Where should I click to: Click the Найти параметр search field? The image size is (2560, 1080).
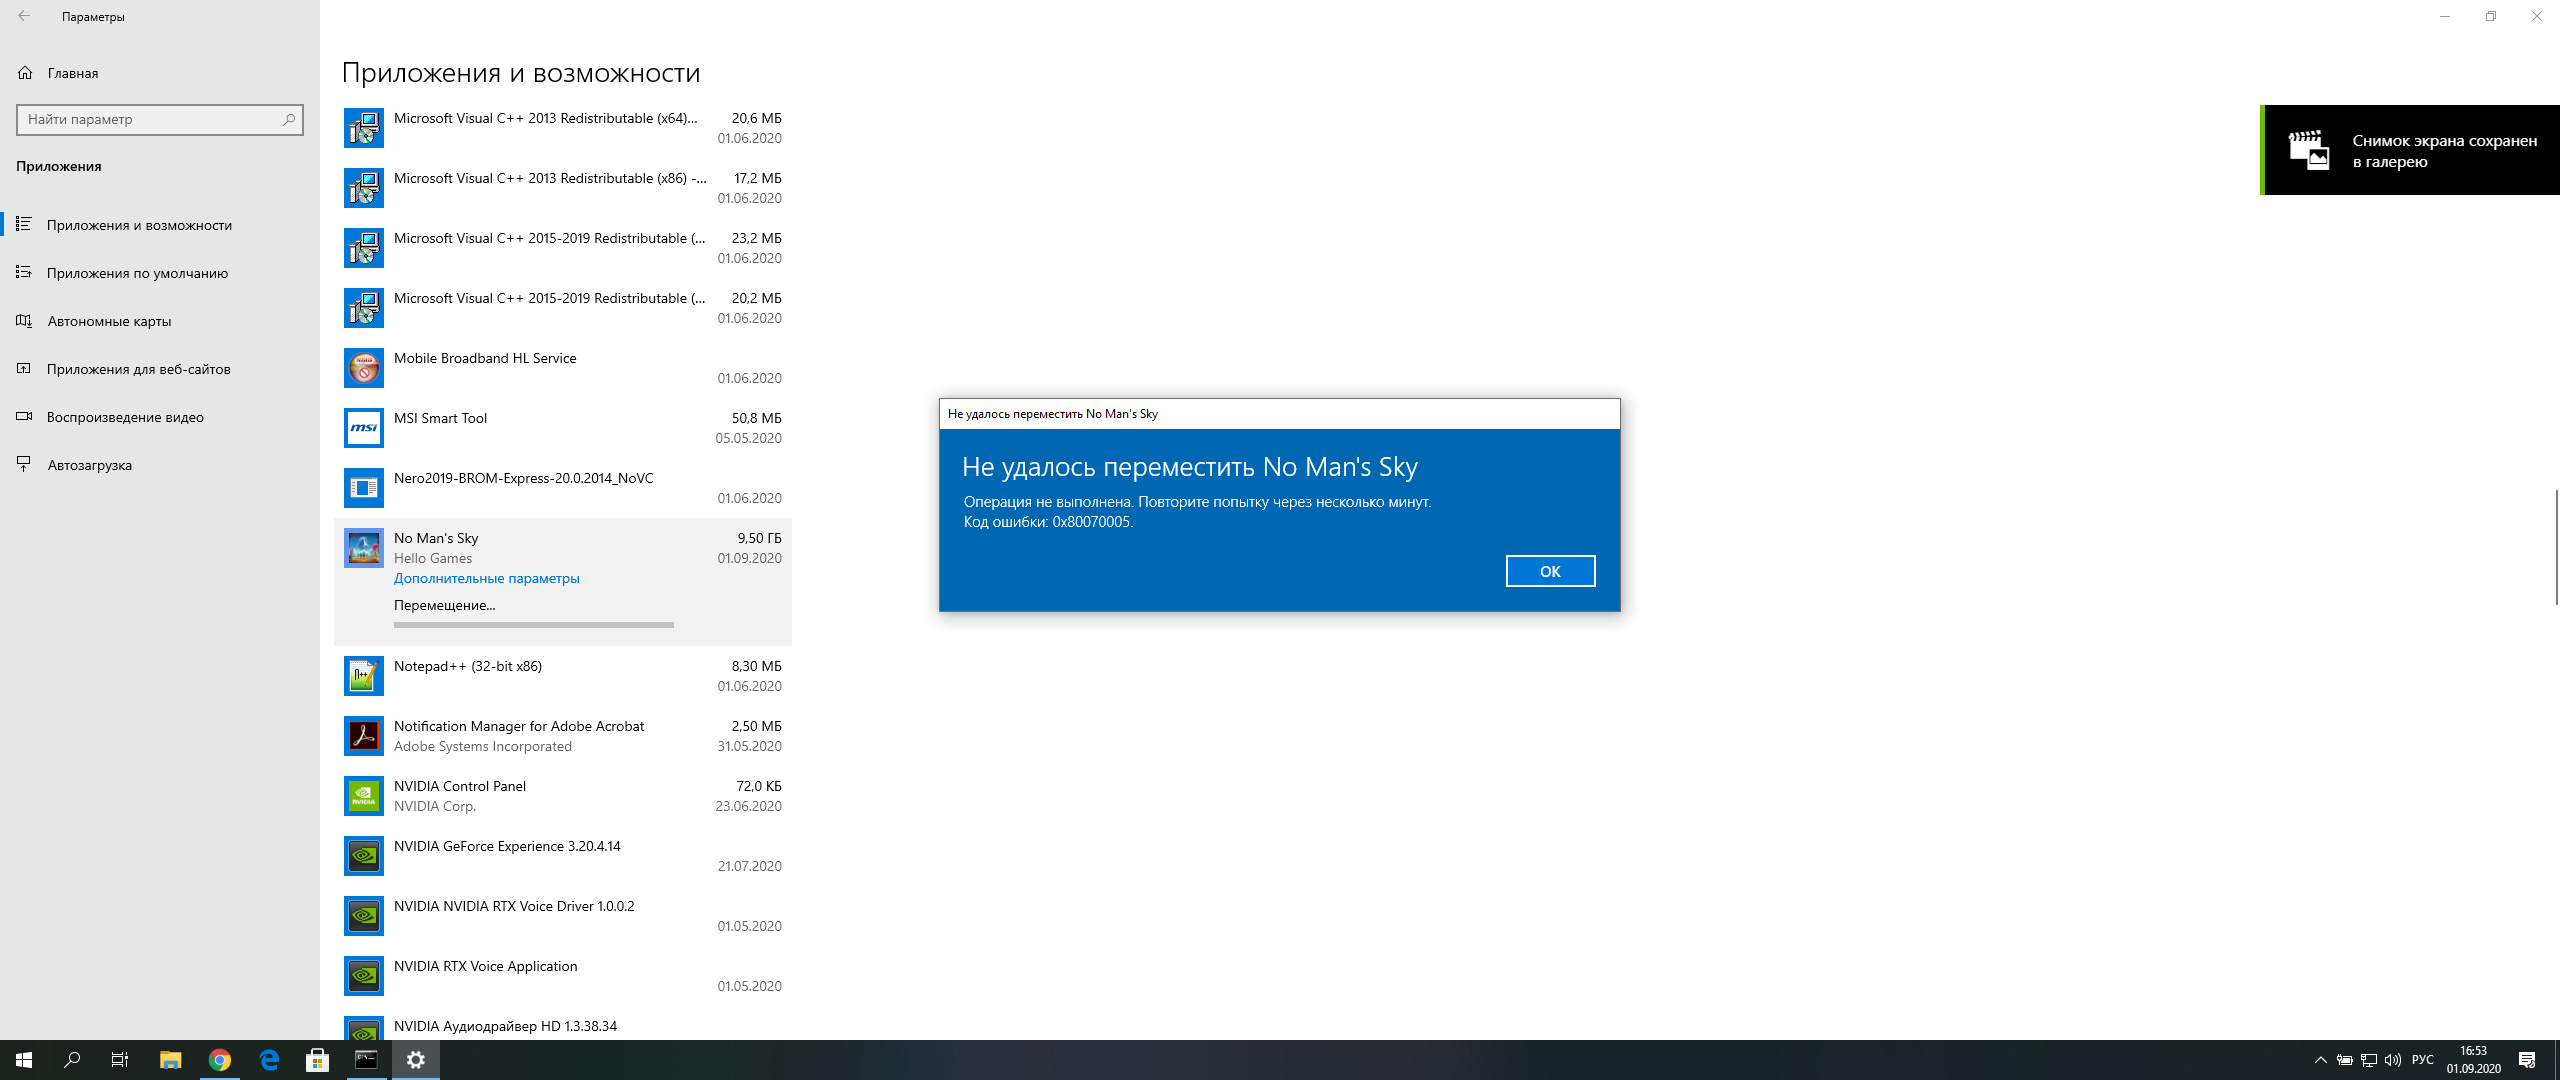coord(160,119)
